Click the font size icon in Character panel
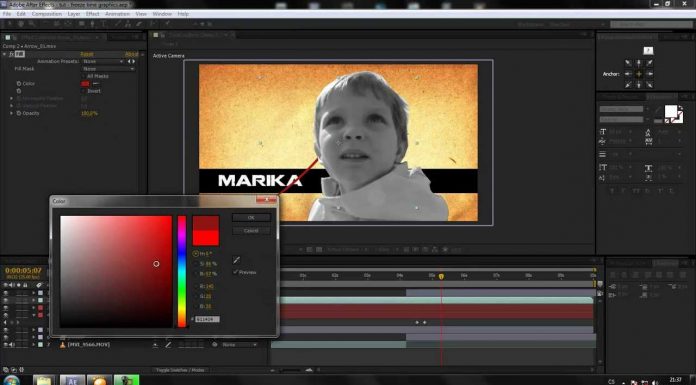The image size is (696, 385). [603, 132]
